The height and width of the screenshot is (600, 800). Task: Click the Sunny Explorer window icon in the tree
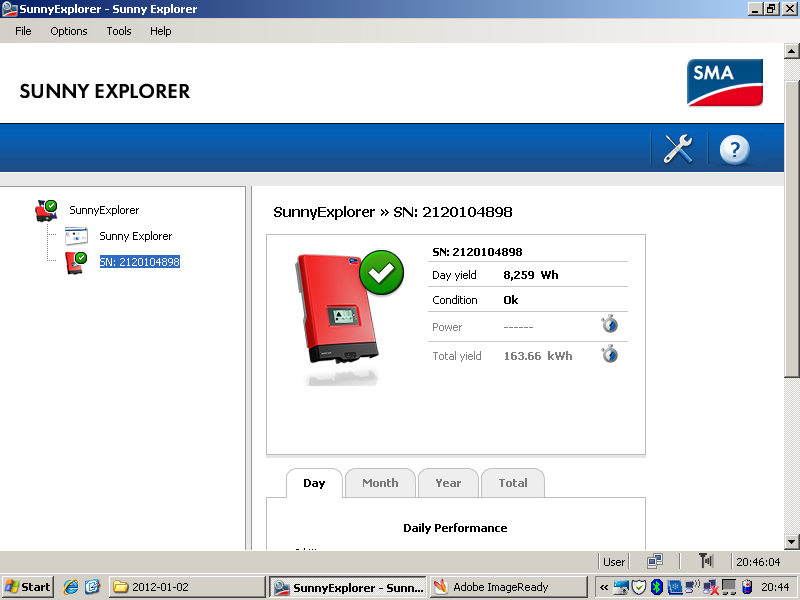click(76, 236)
